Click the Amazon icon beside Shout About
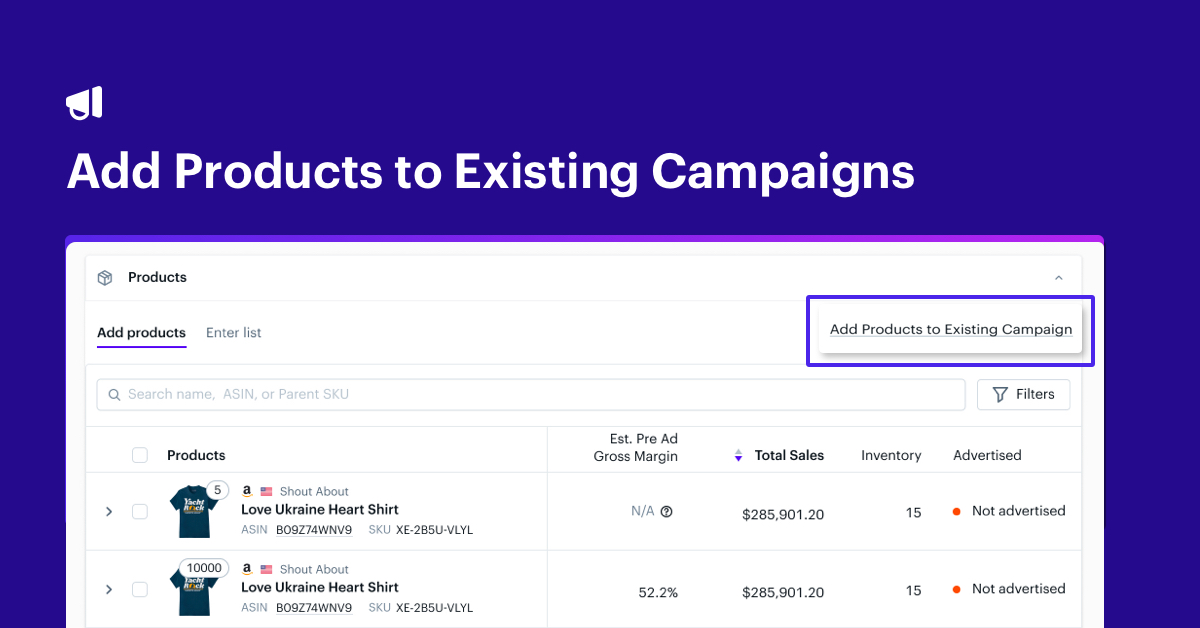The width and height of the screenshot is (1200, 628). (246, 491)
